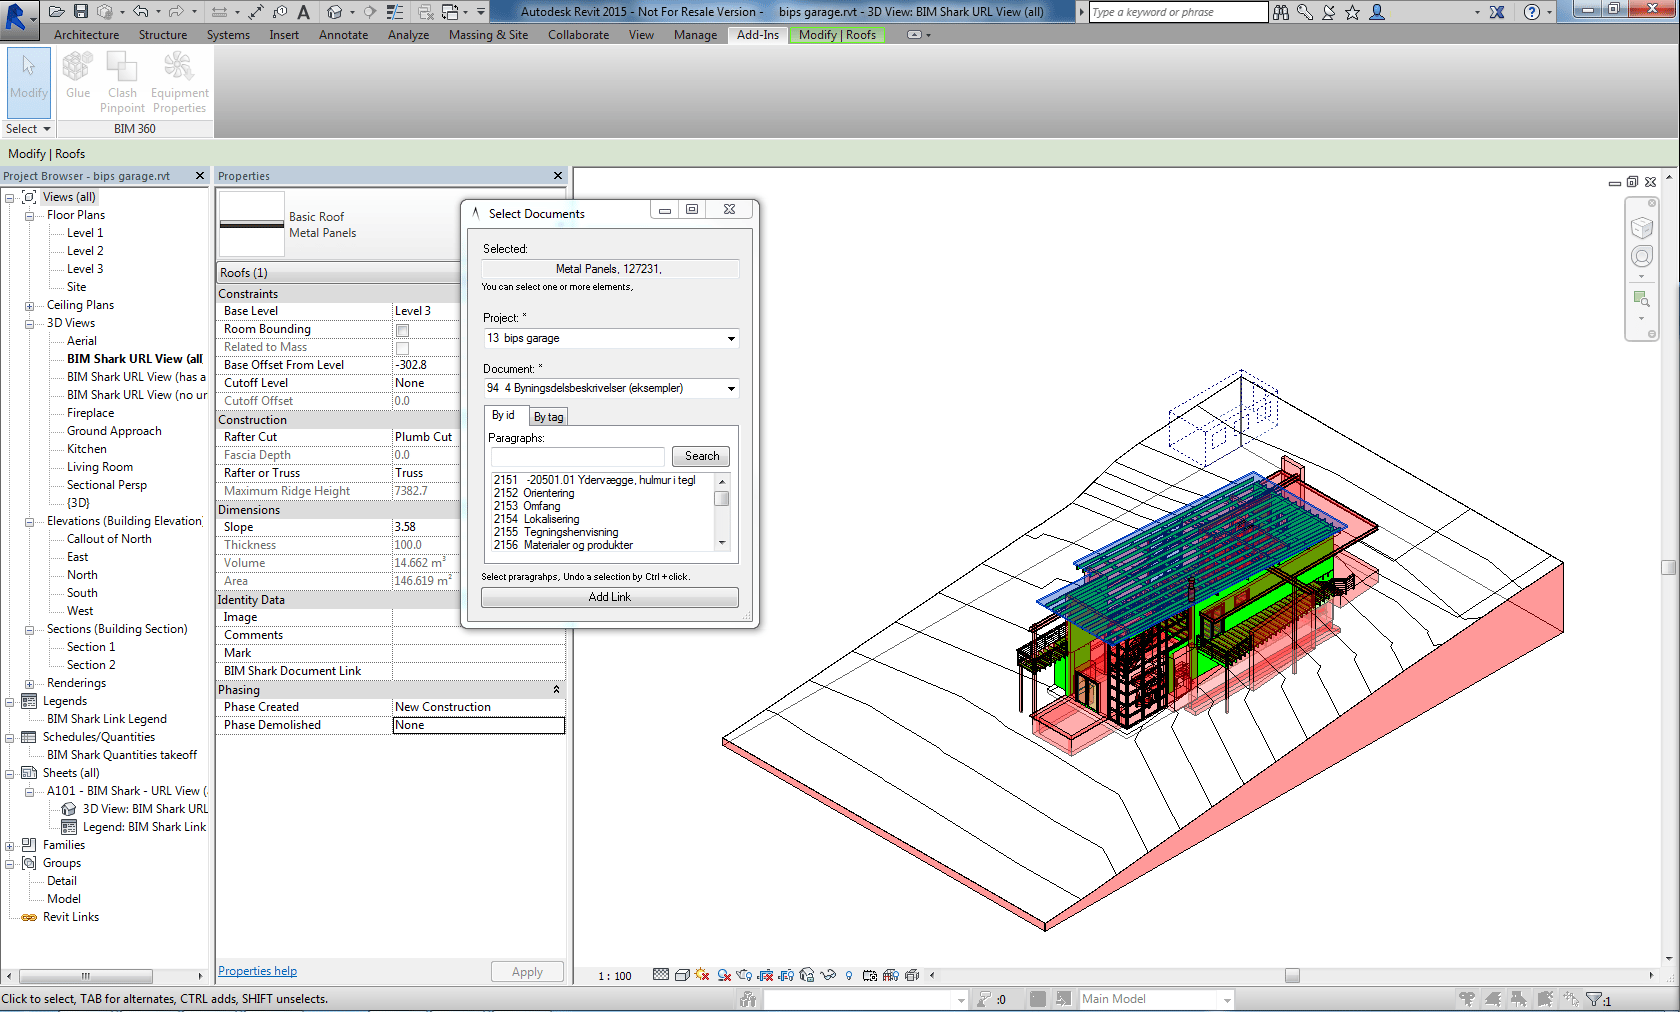Open Clash Pinpoint tool

tap(122, 82)
